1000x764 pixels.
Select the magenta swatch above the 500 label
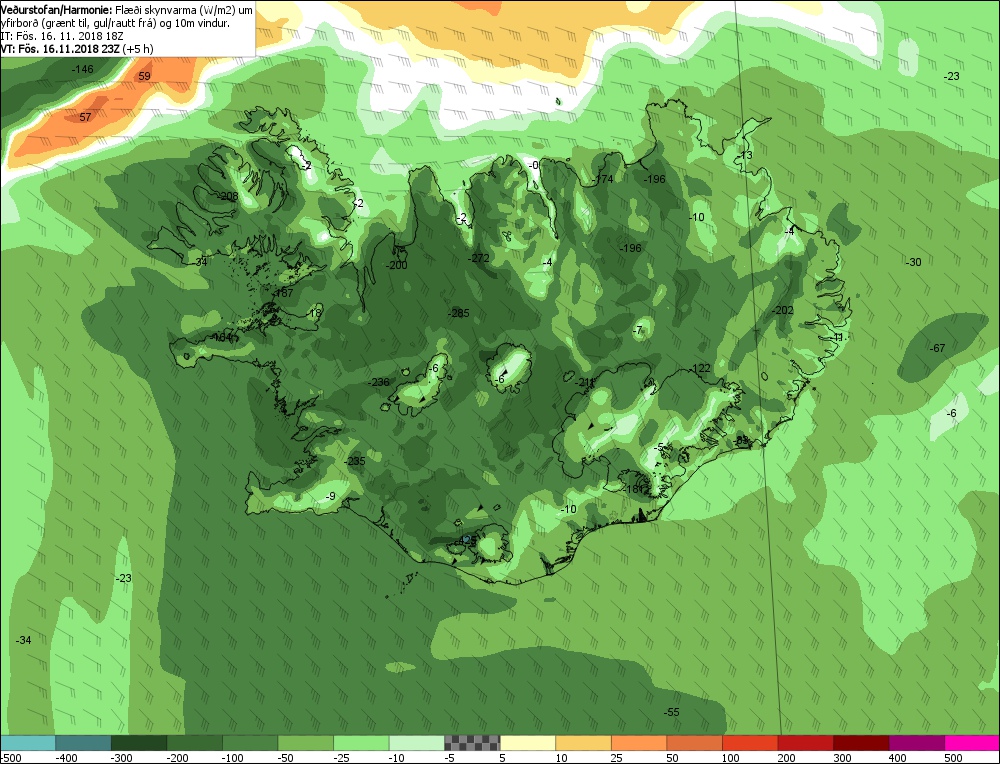coord(971,743)
